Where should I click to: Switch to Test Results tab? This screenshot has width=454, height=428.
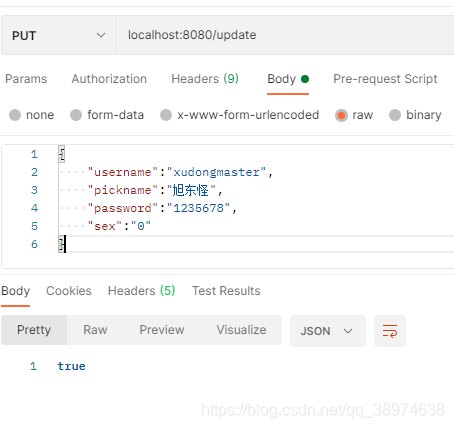(226, 291)
